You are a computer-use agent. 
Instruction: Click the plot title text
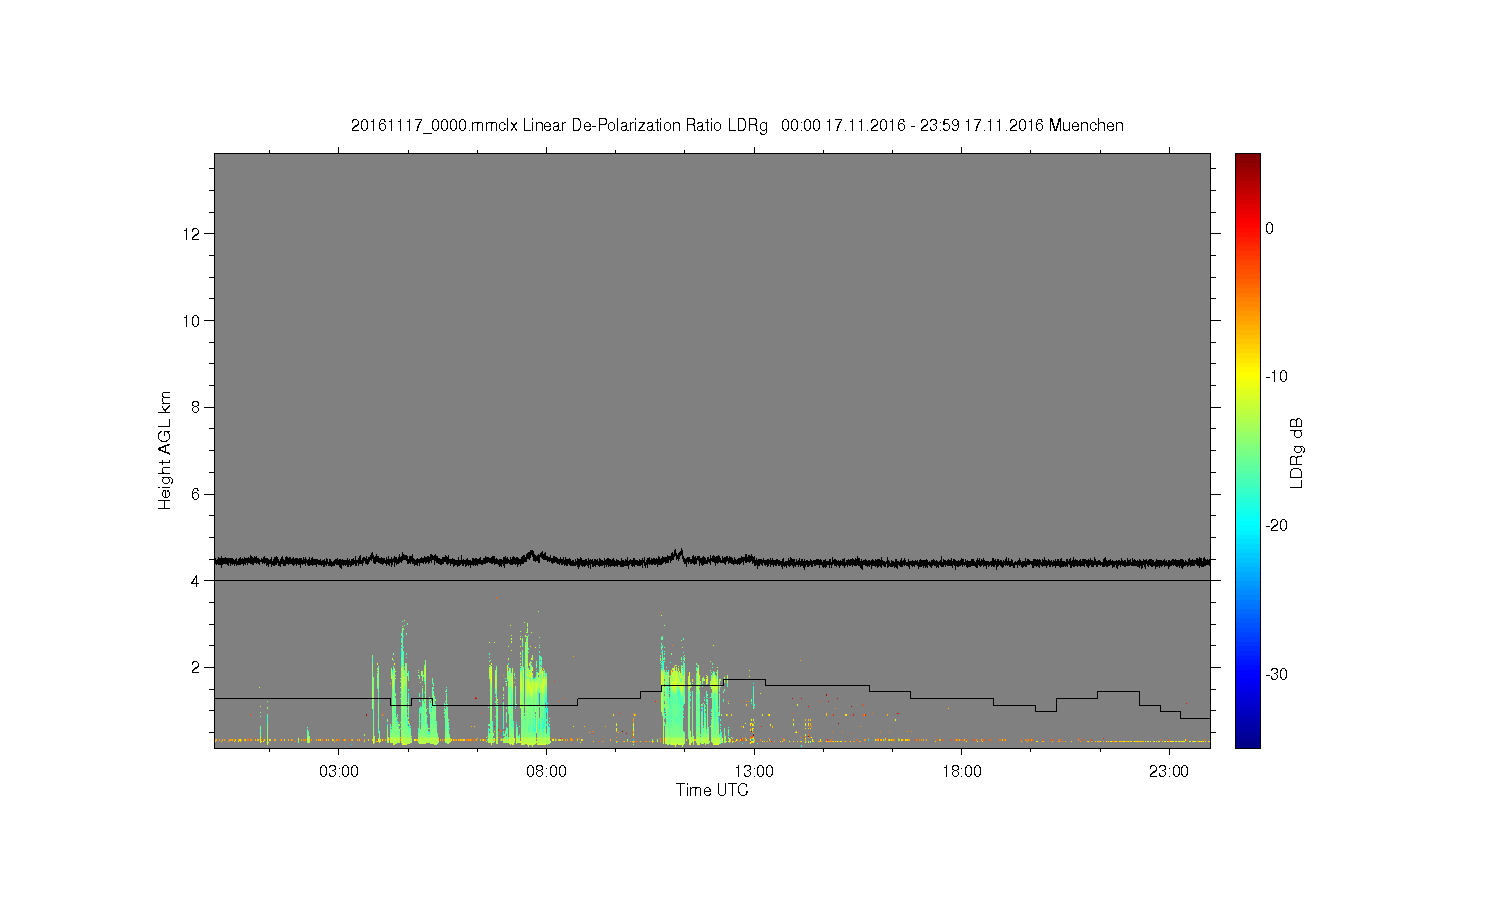point(737,126)
